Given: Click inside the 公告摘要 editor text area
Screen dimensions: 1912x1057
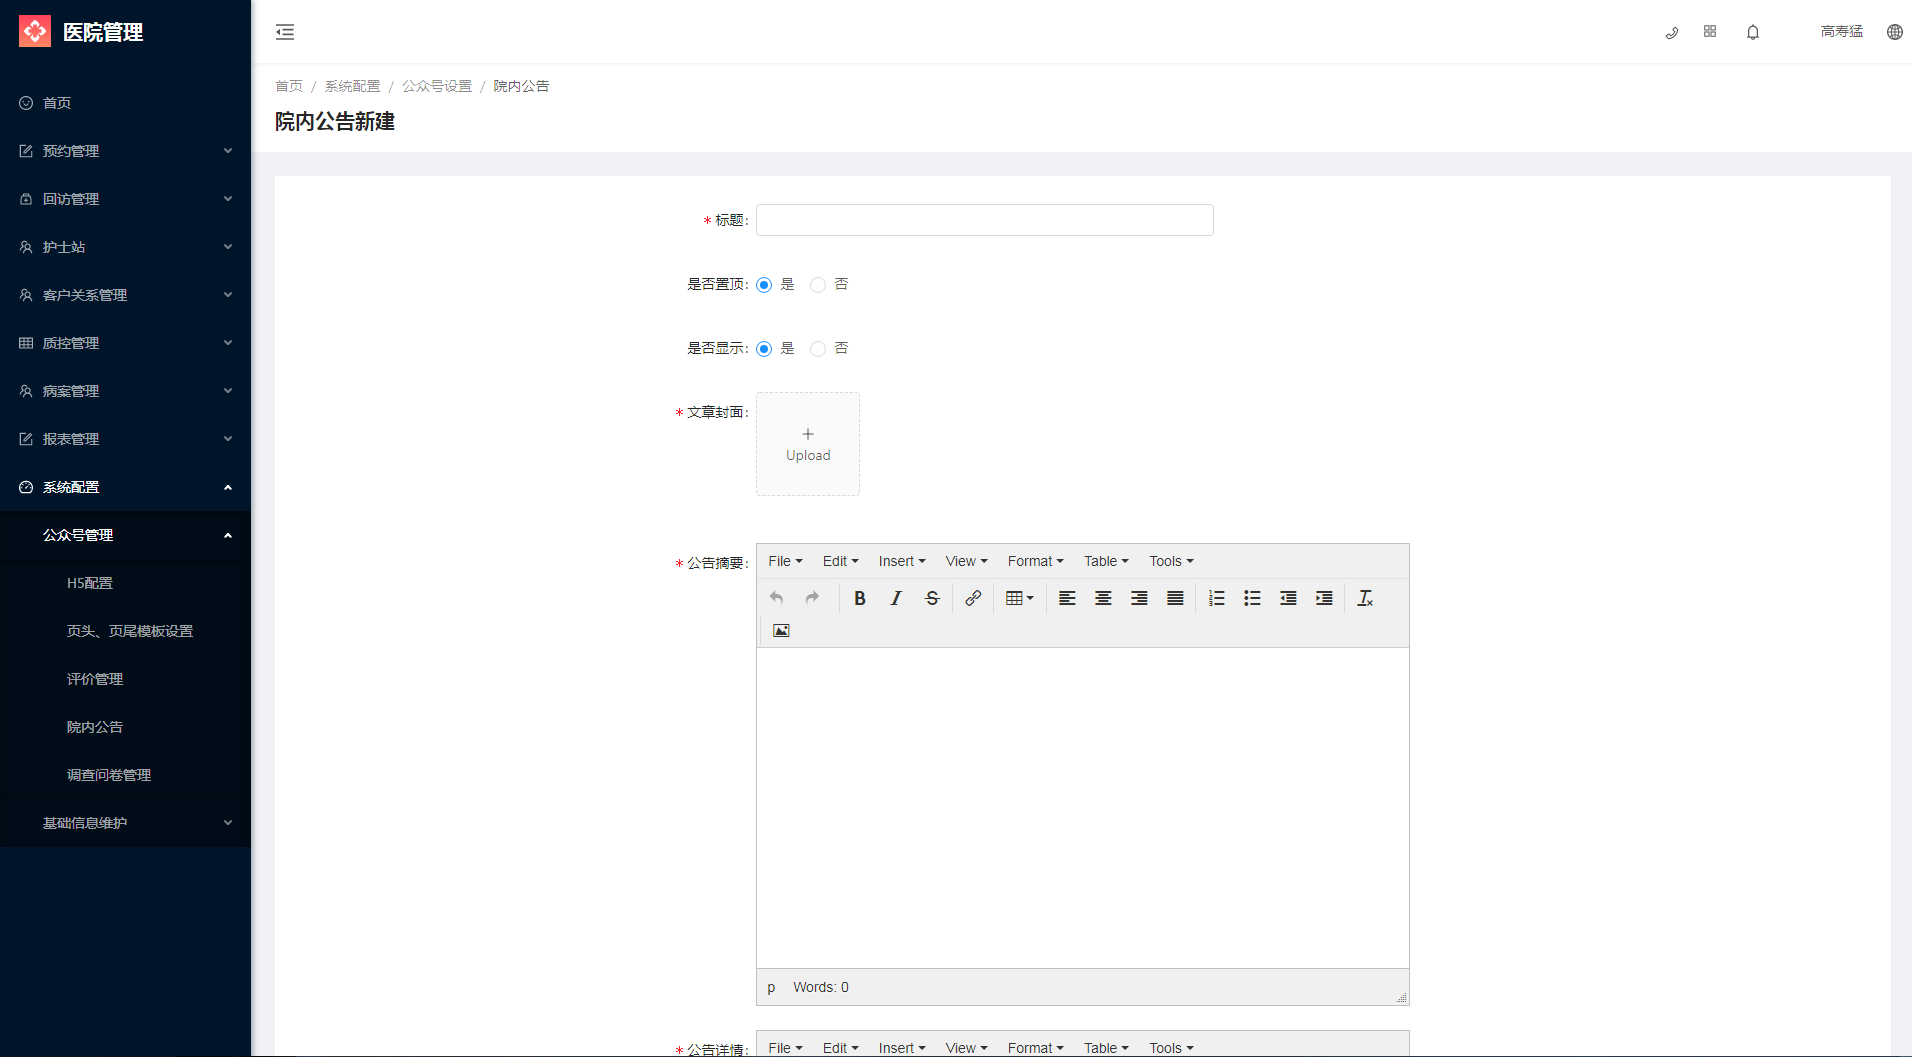Looking at the screenshot, I should coord(1083,808).
